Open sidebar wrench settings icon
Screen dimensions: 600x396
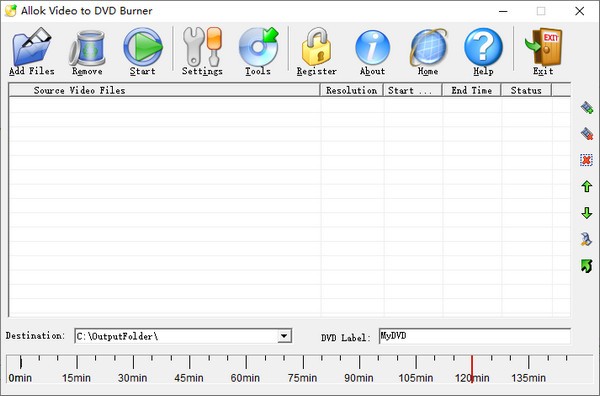tap(586, 239)
